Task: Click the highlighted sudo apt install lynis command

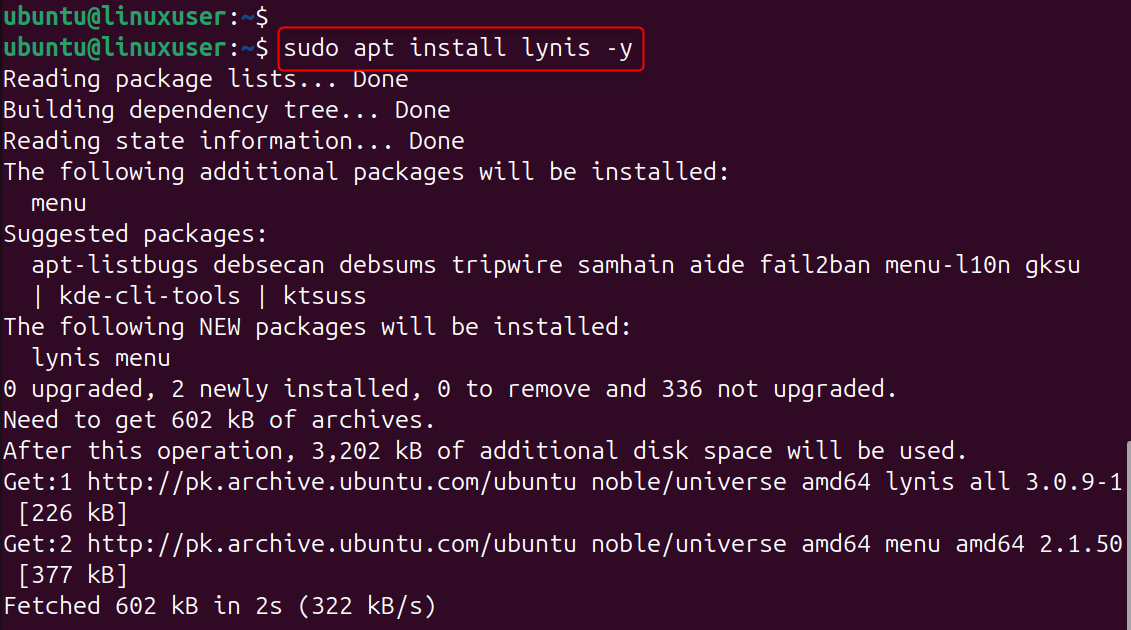Action: point(458,48)
